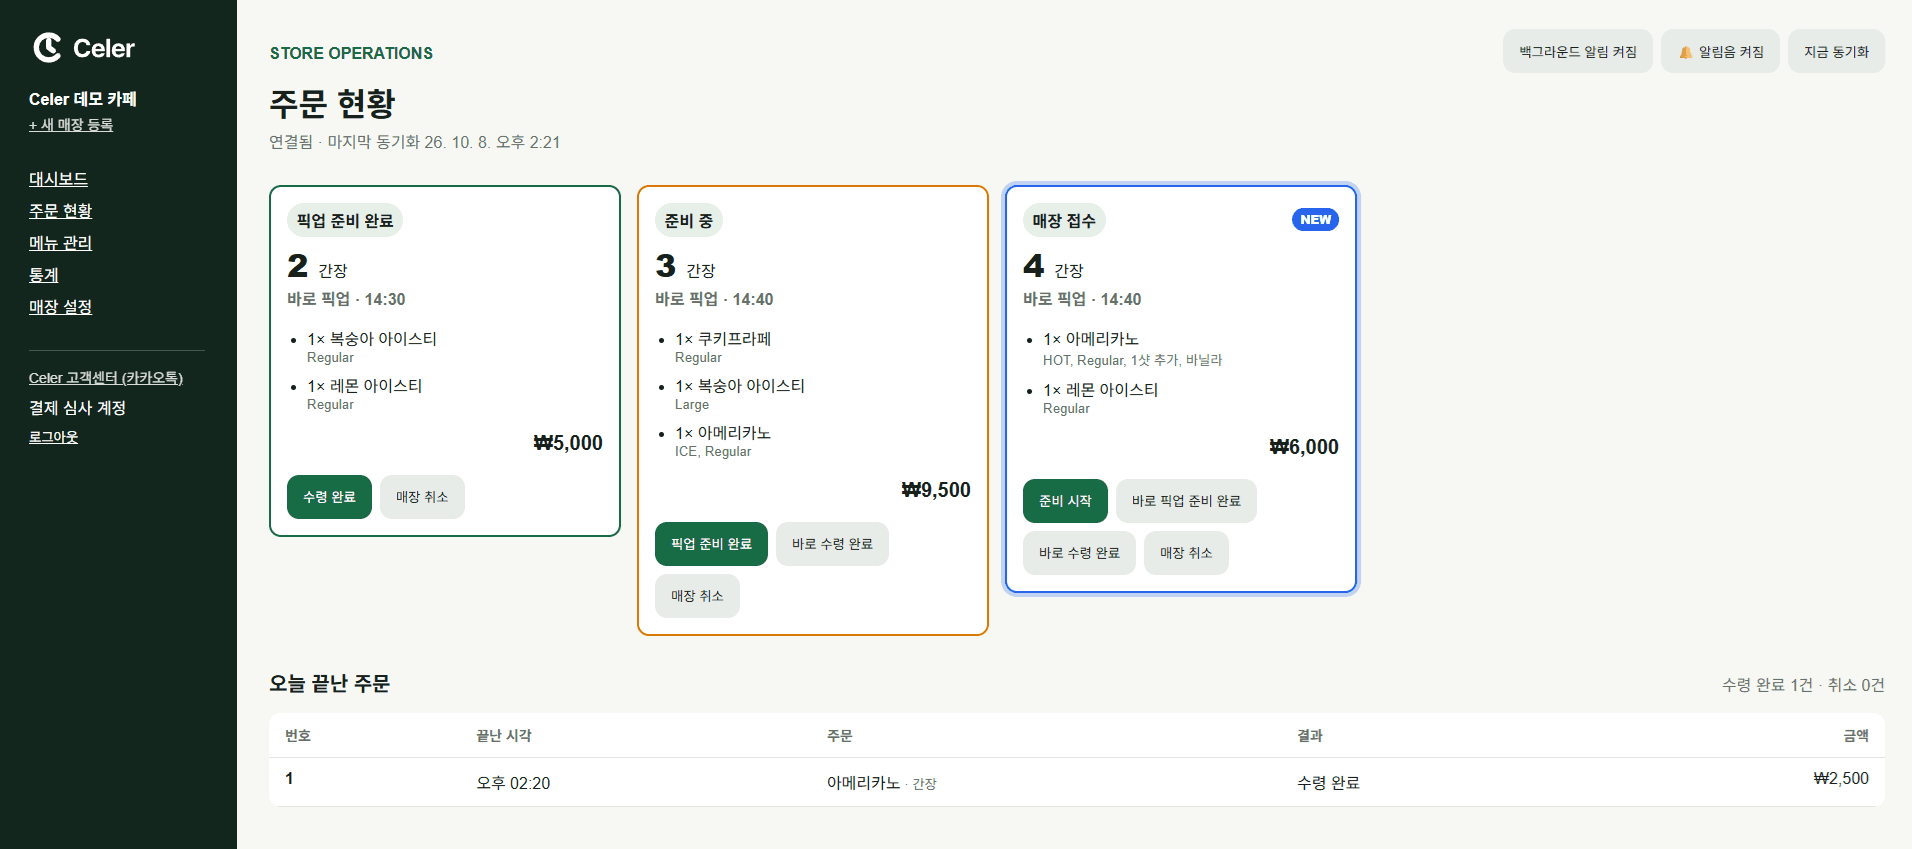Click the ₩6,000 order total
The height and width of the screenshot is (849, 1912).
coord(1304,447)
